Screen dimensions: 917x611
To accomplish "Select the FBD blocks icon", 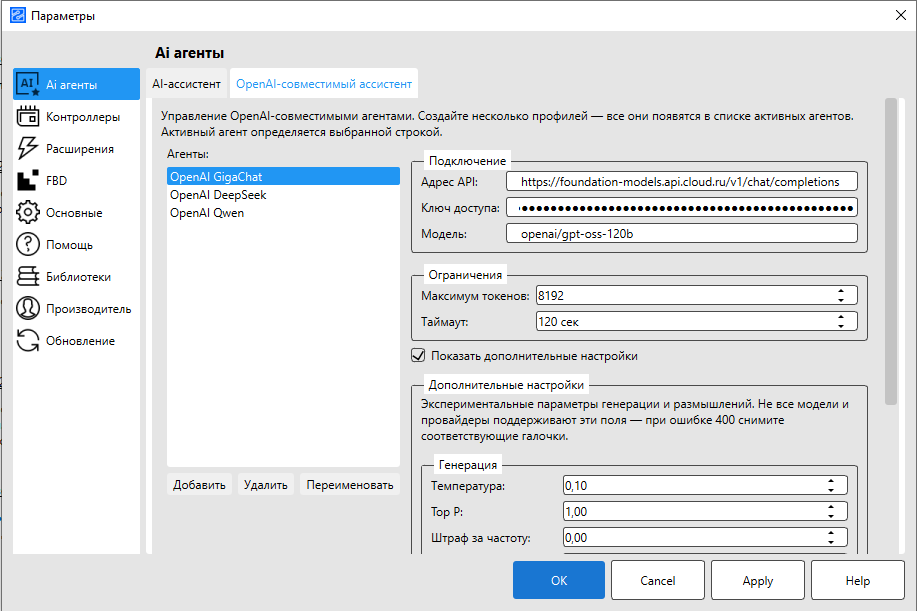I will click(27, 181).
